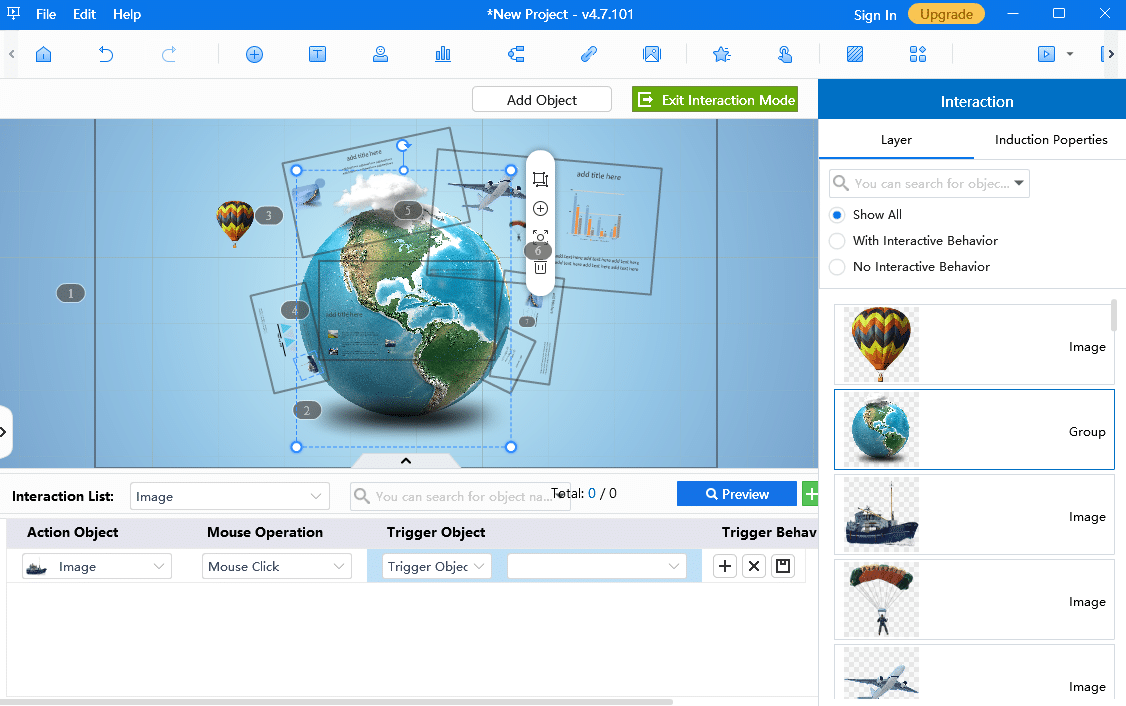Viewport: 1126px width, 706px height.
Task: Select the Show All radio button
Action: click(x=838, y=215)
